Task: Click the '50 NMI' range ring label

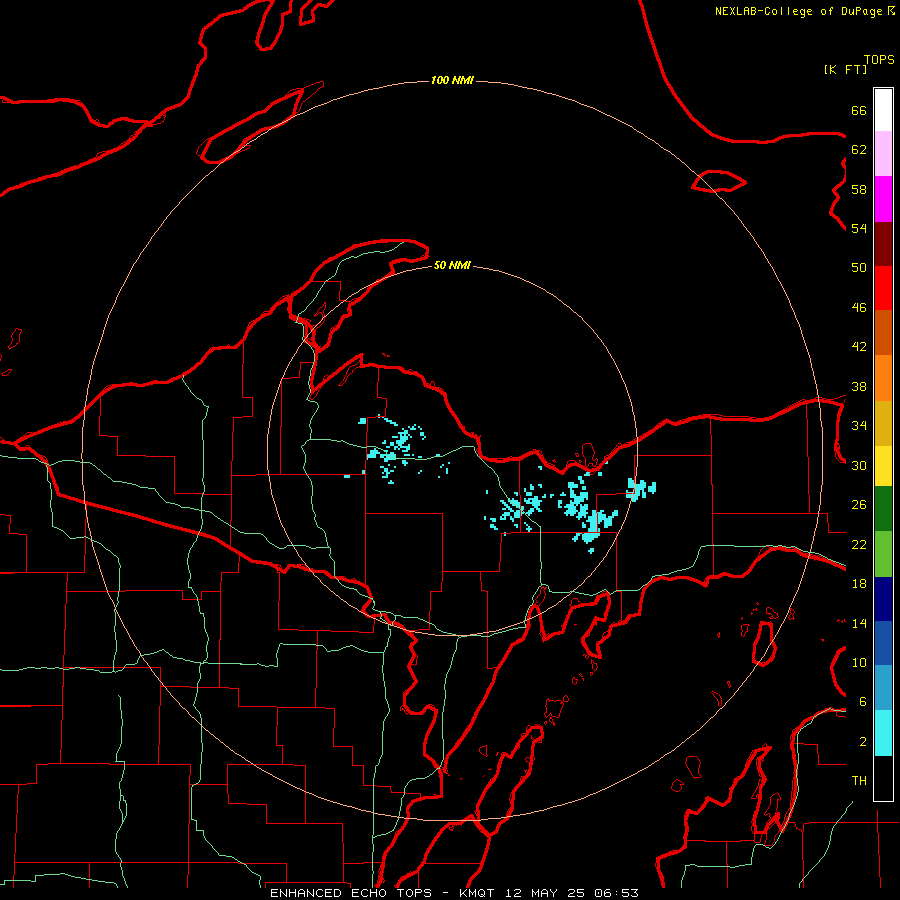Action: (452, 265)
